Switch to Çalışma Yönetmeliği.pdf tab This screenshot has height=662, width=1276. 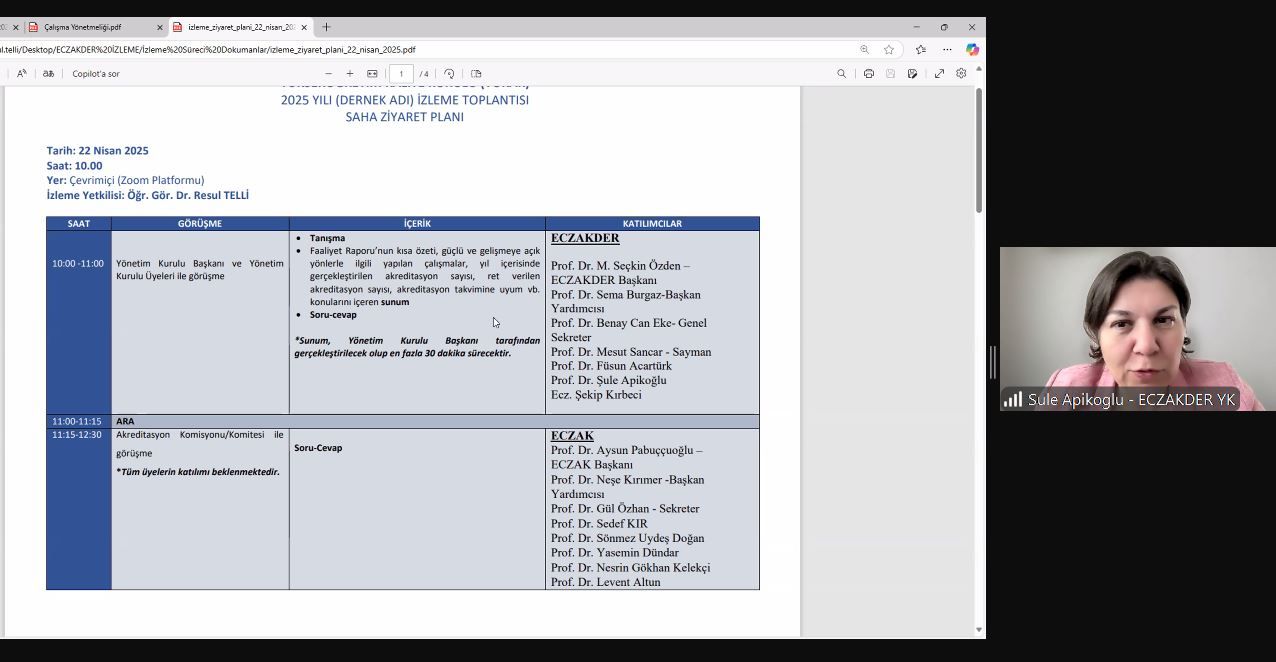[90, 27]
